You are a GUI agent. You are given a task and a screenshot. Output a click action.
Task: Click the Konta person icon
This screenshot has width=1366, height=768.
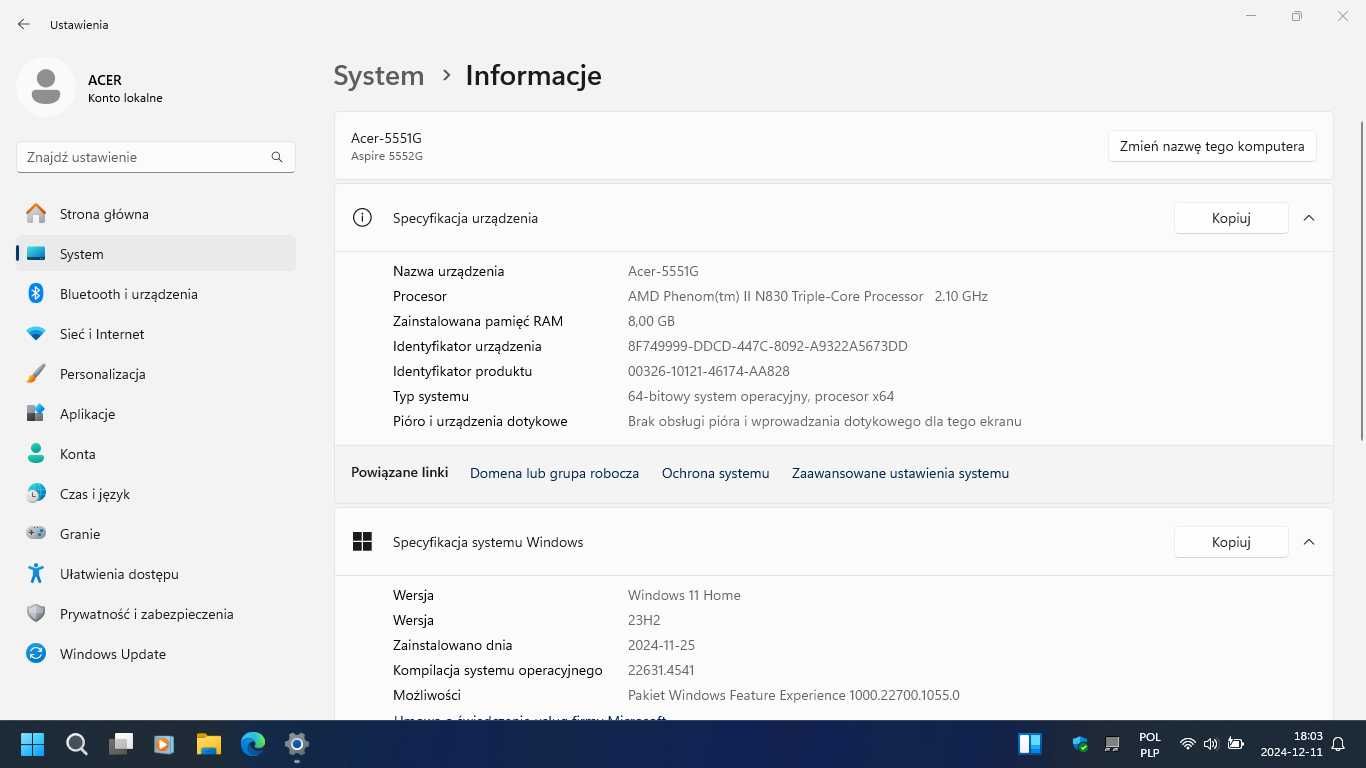click(x=36, y=453)
